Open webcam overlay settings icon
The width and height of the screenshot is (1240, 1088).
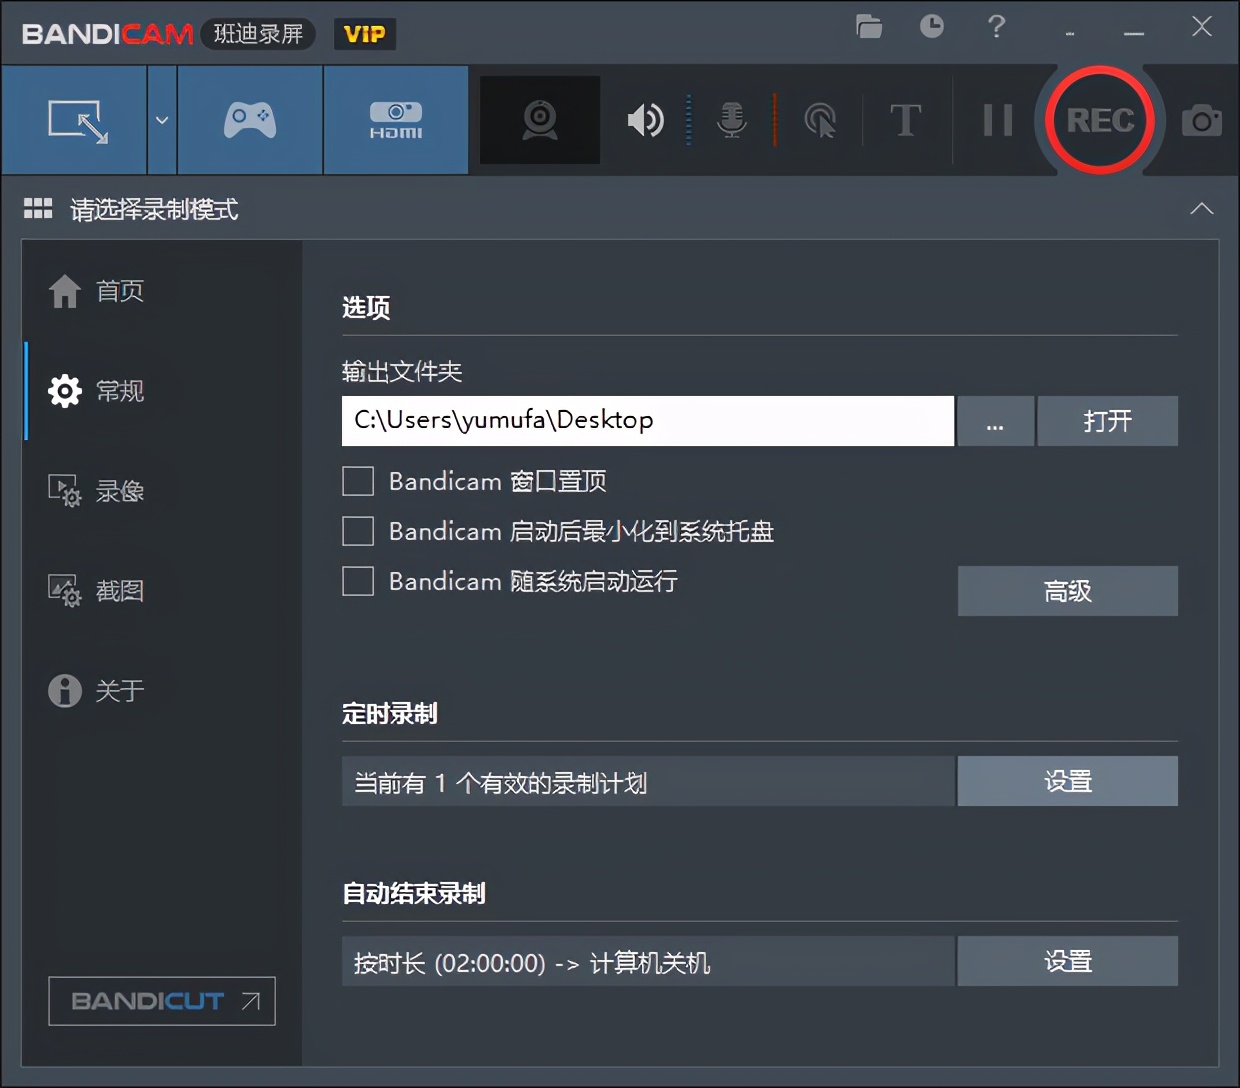pyautogui.click(x=539, y=120)
